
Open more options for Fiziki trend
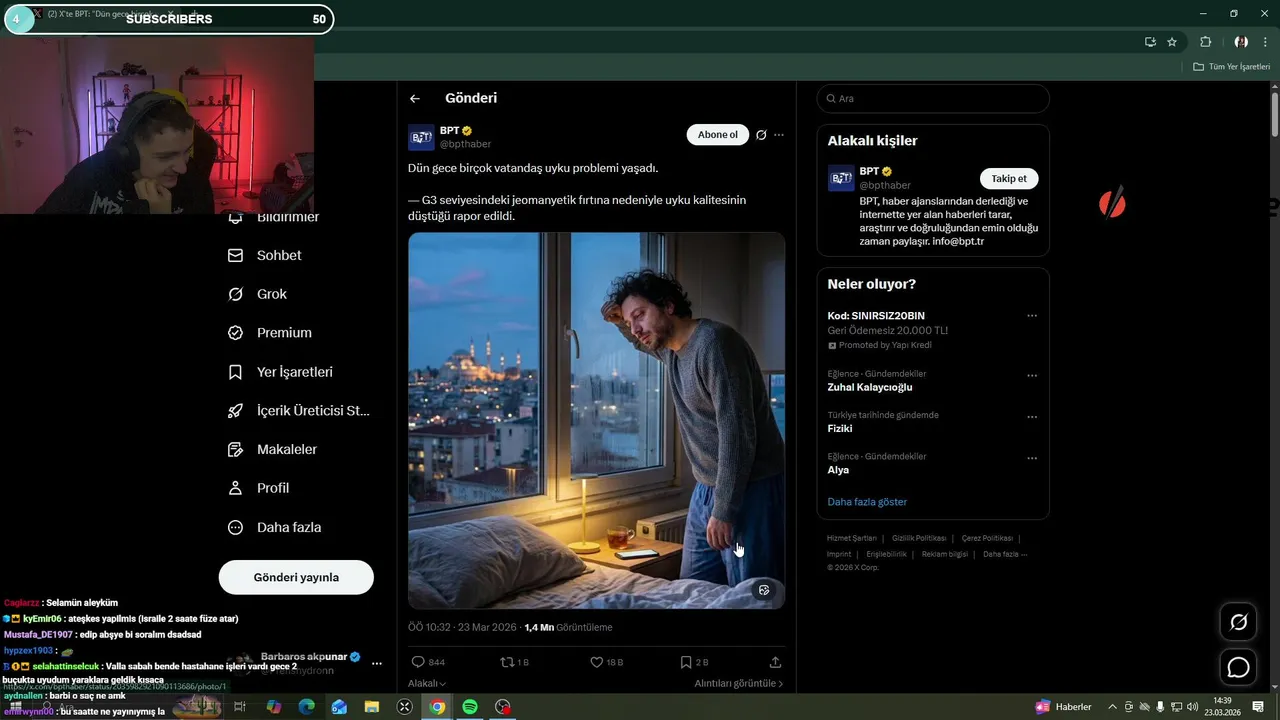(1032, 417)
